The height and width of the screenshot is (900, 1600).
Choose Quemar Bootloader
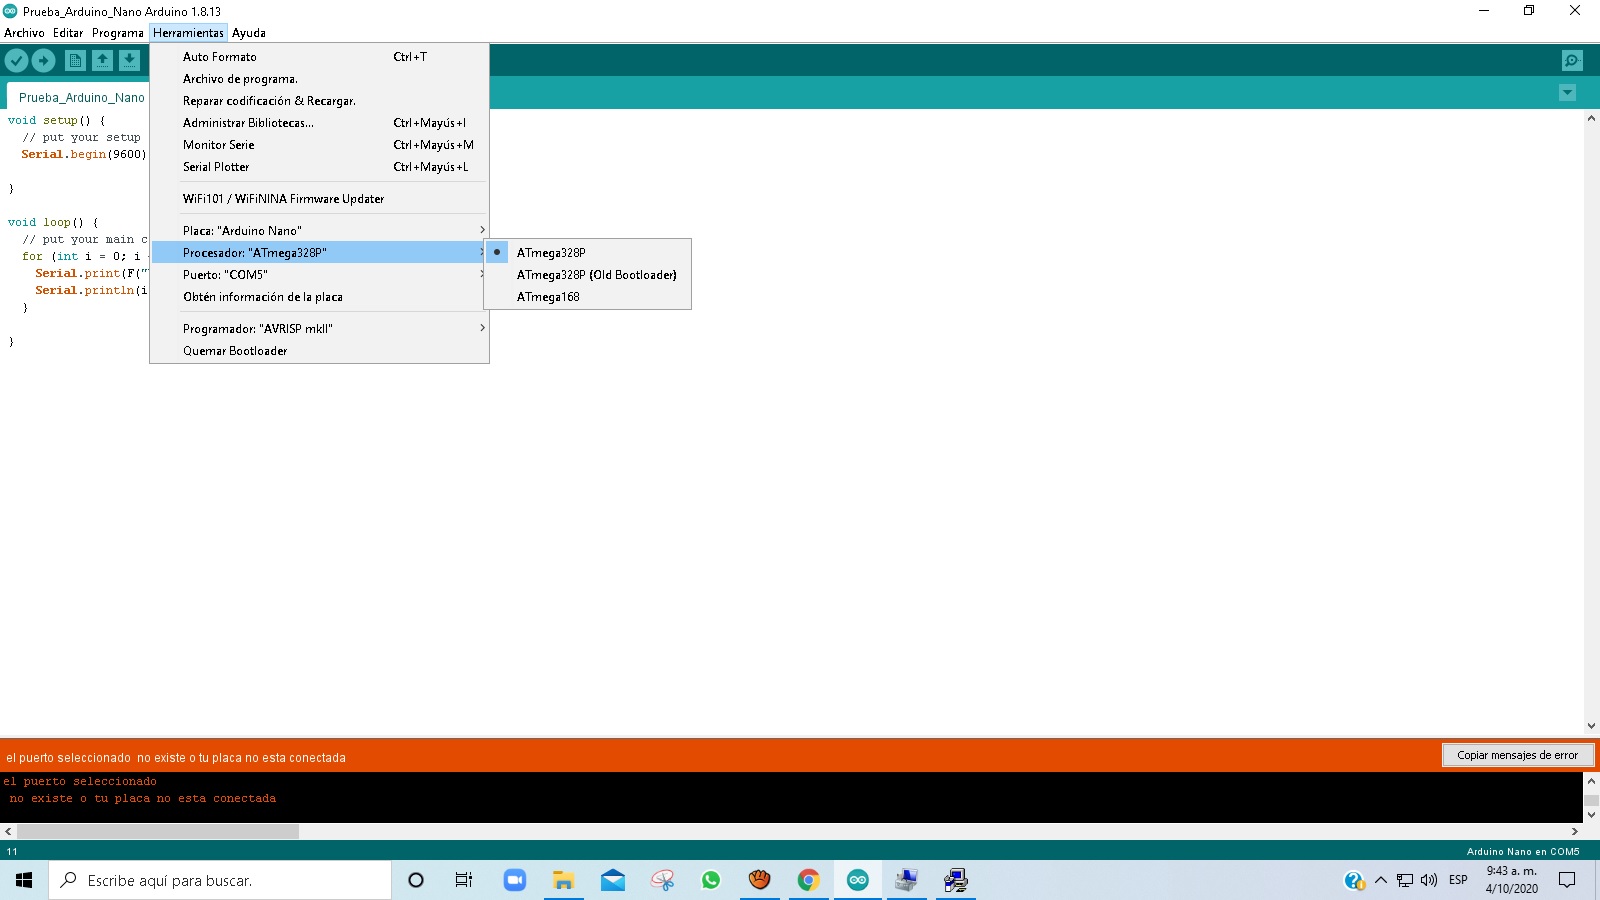(x=319, y=350)
